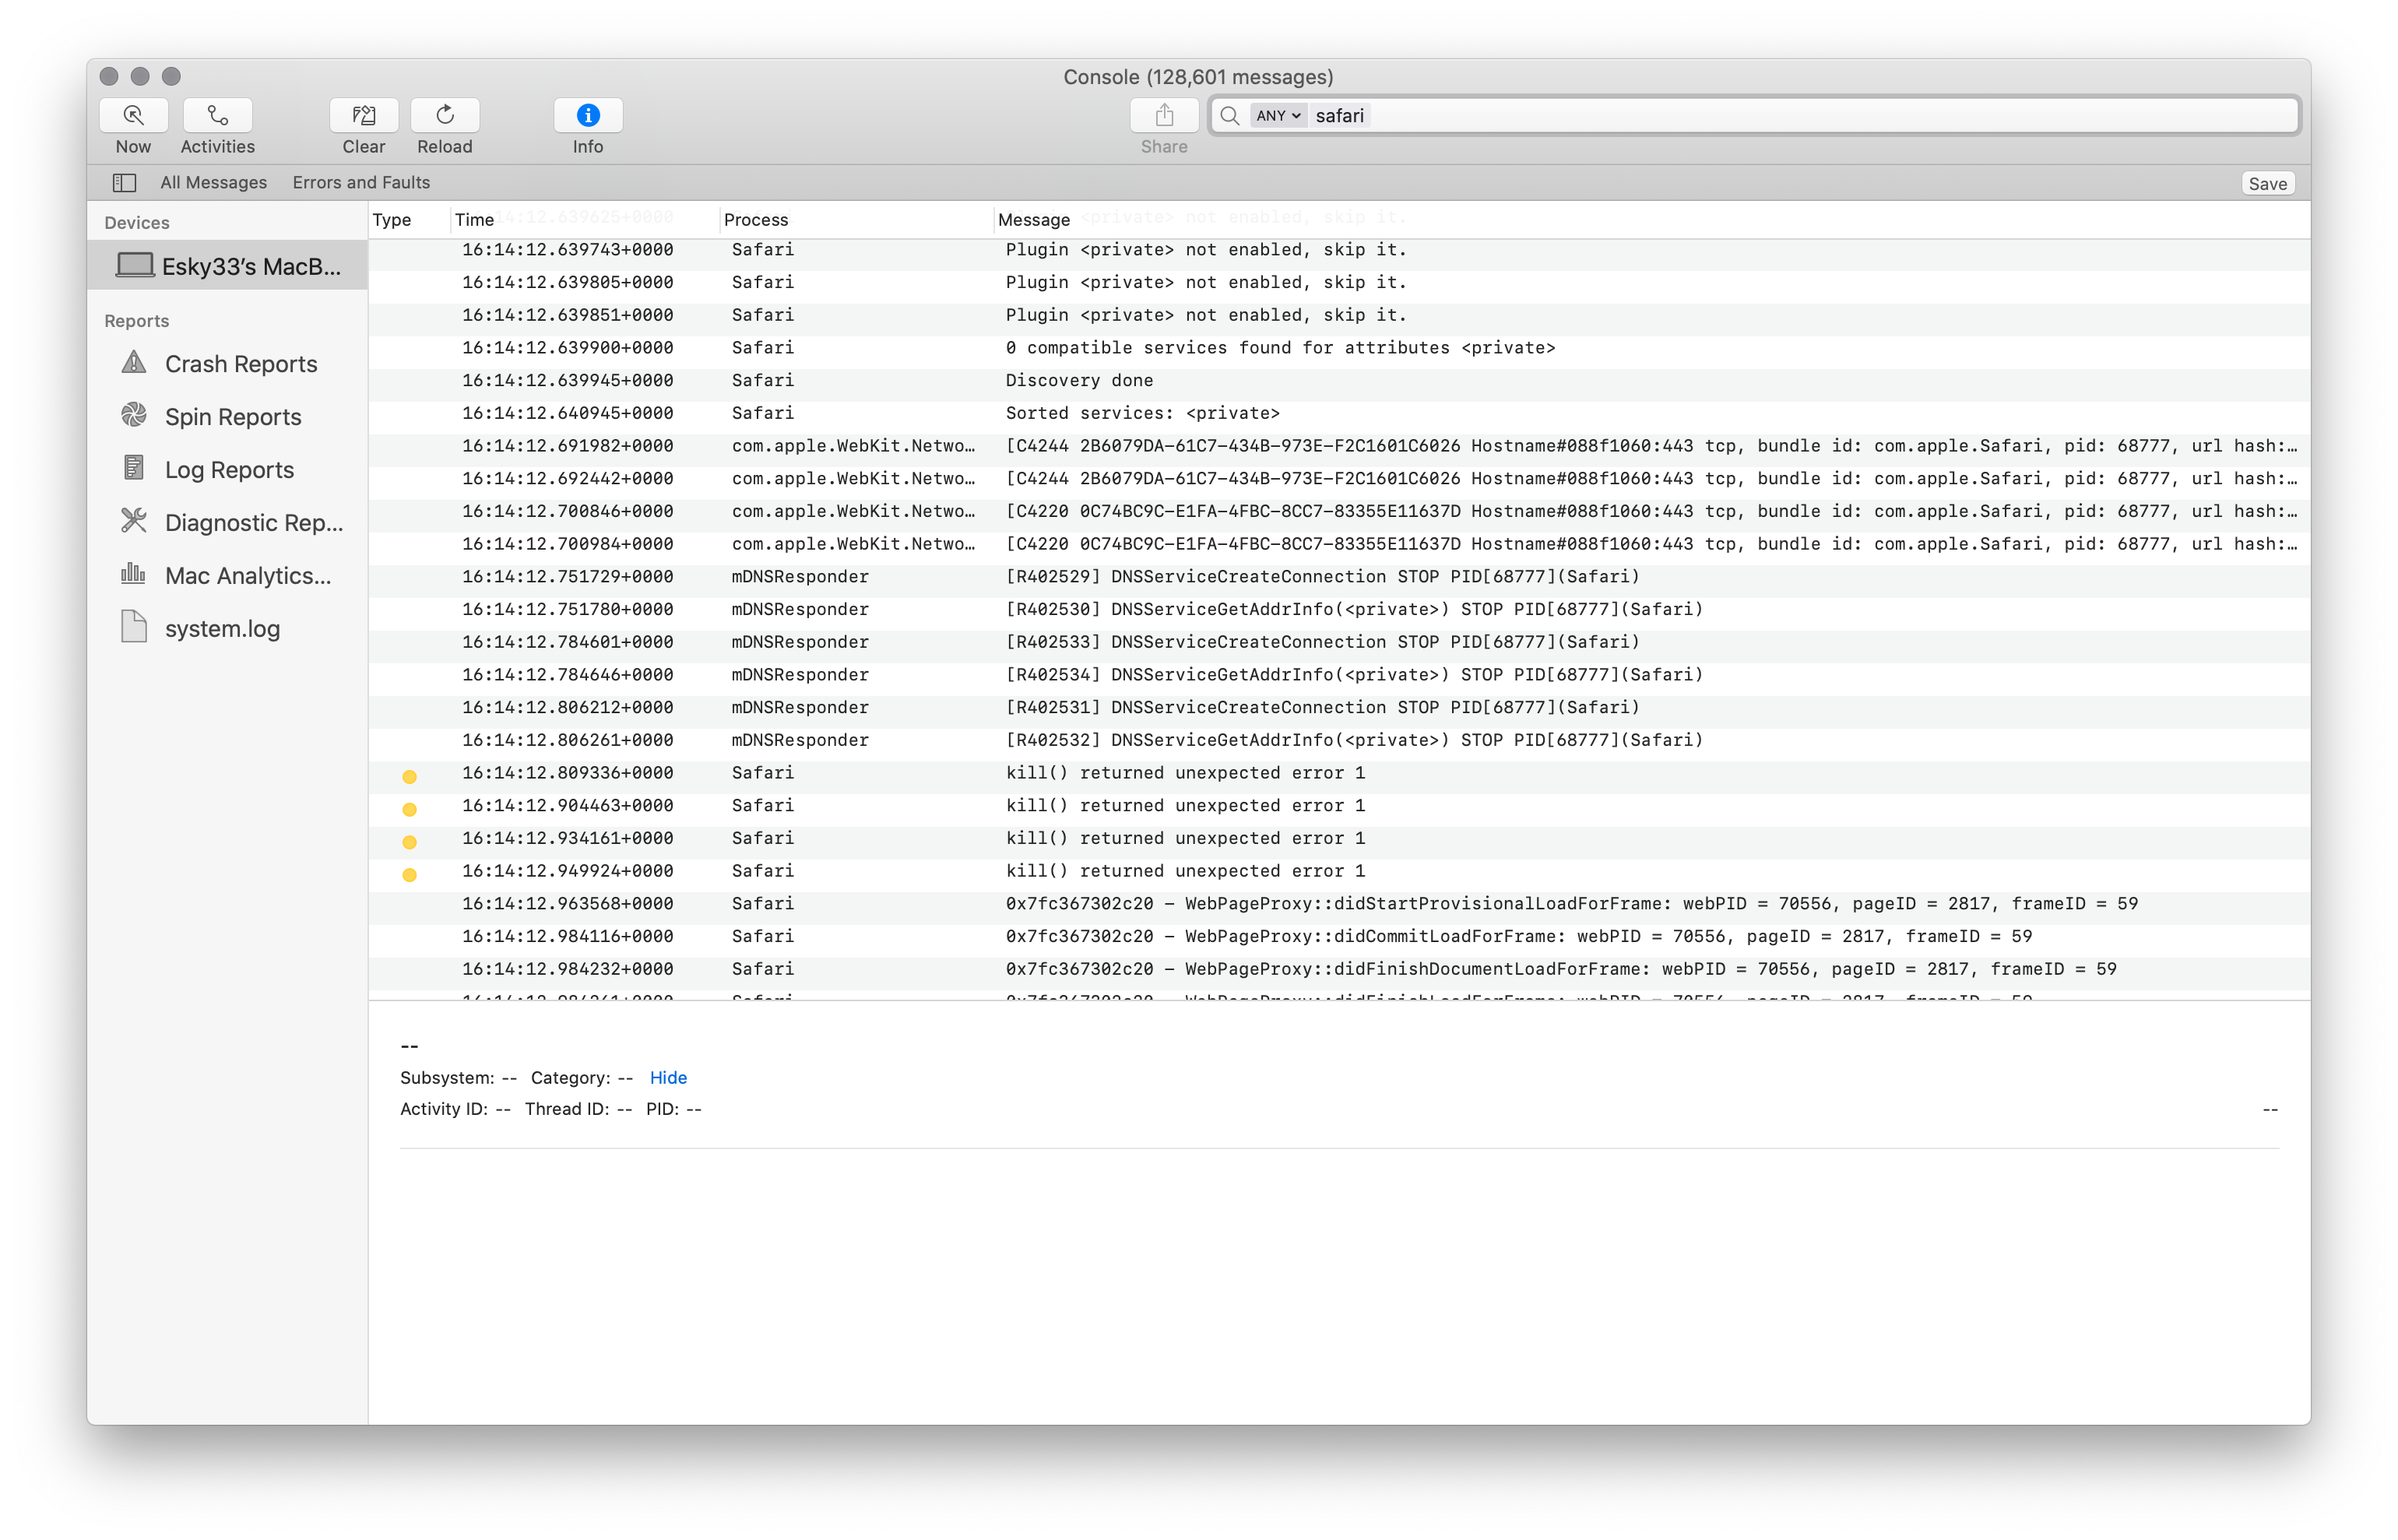Open the ANY search filter dropdown
The width and height of the screenshot is (2398, 1540).
pos(1278,115)
